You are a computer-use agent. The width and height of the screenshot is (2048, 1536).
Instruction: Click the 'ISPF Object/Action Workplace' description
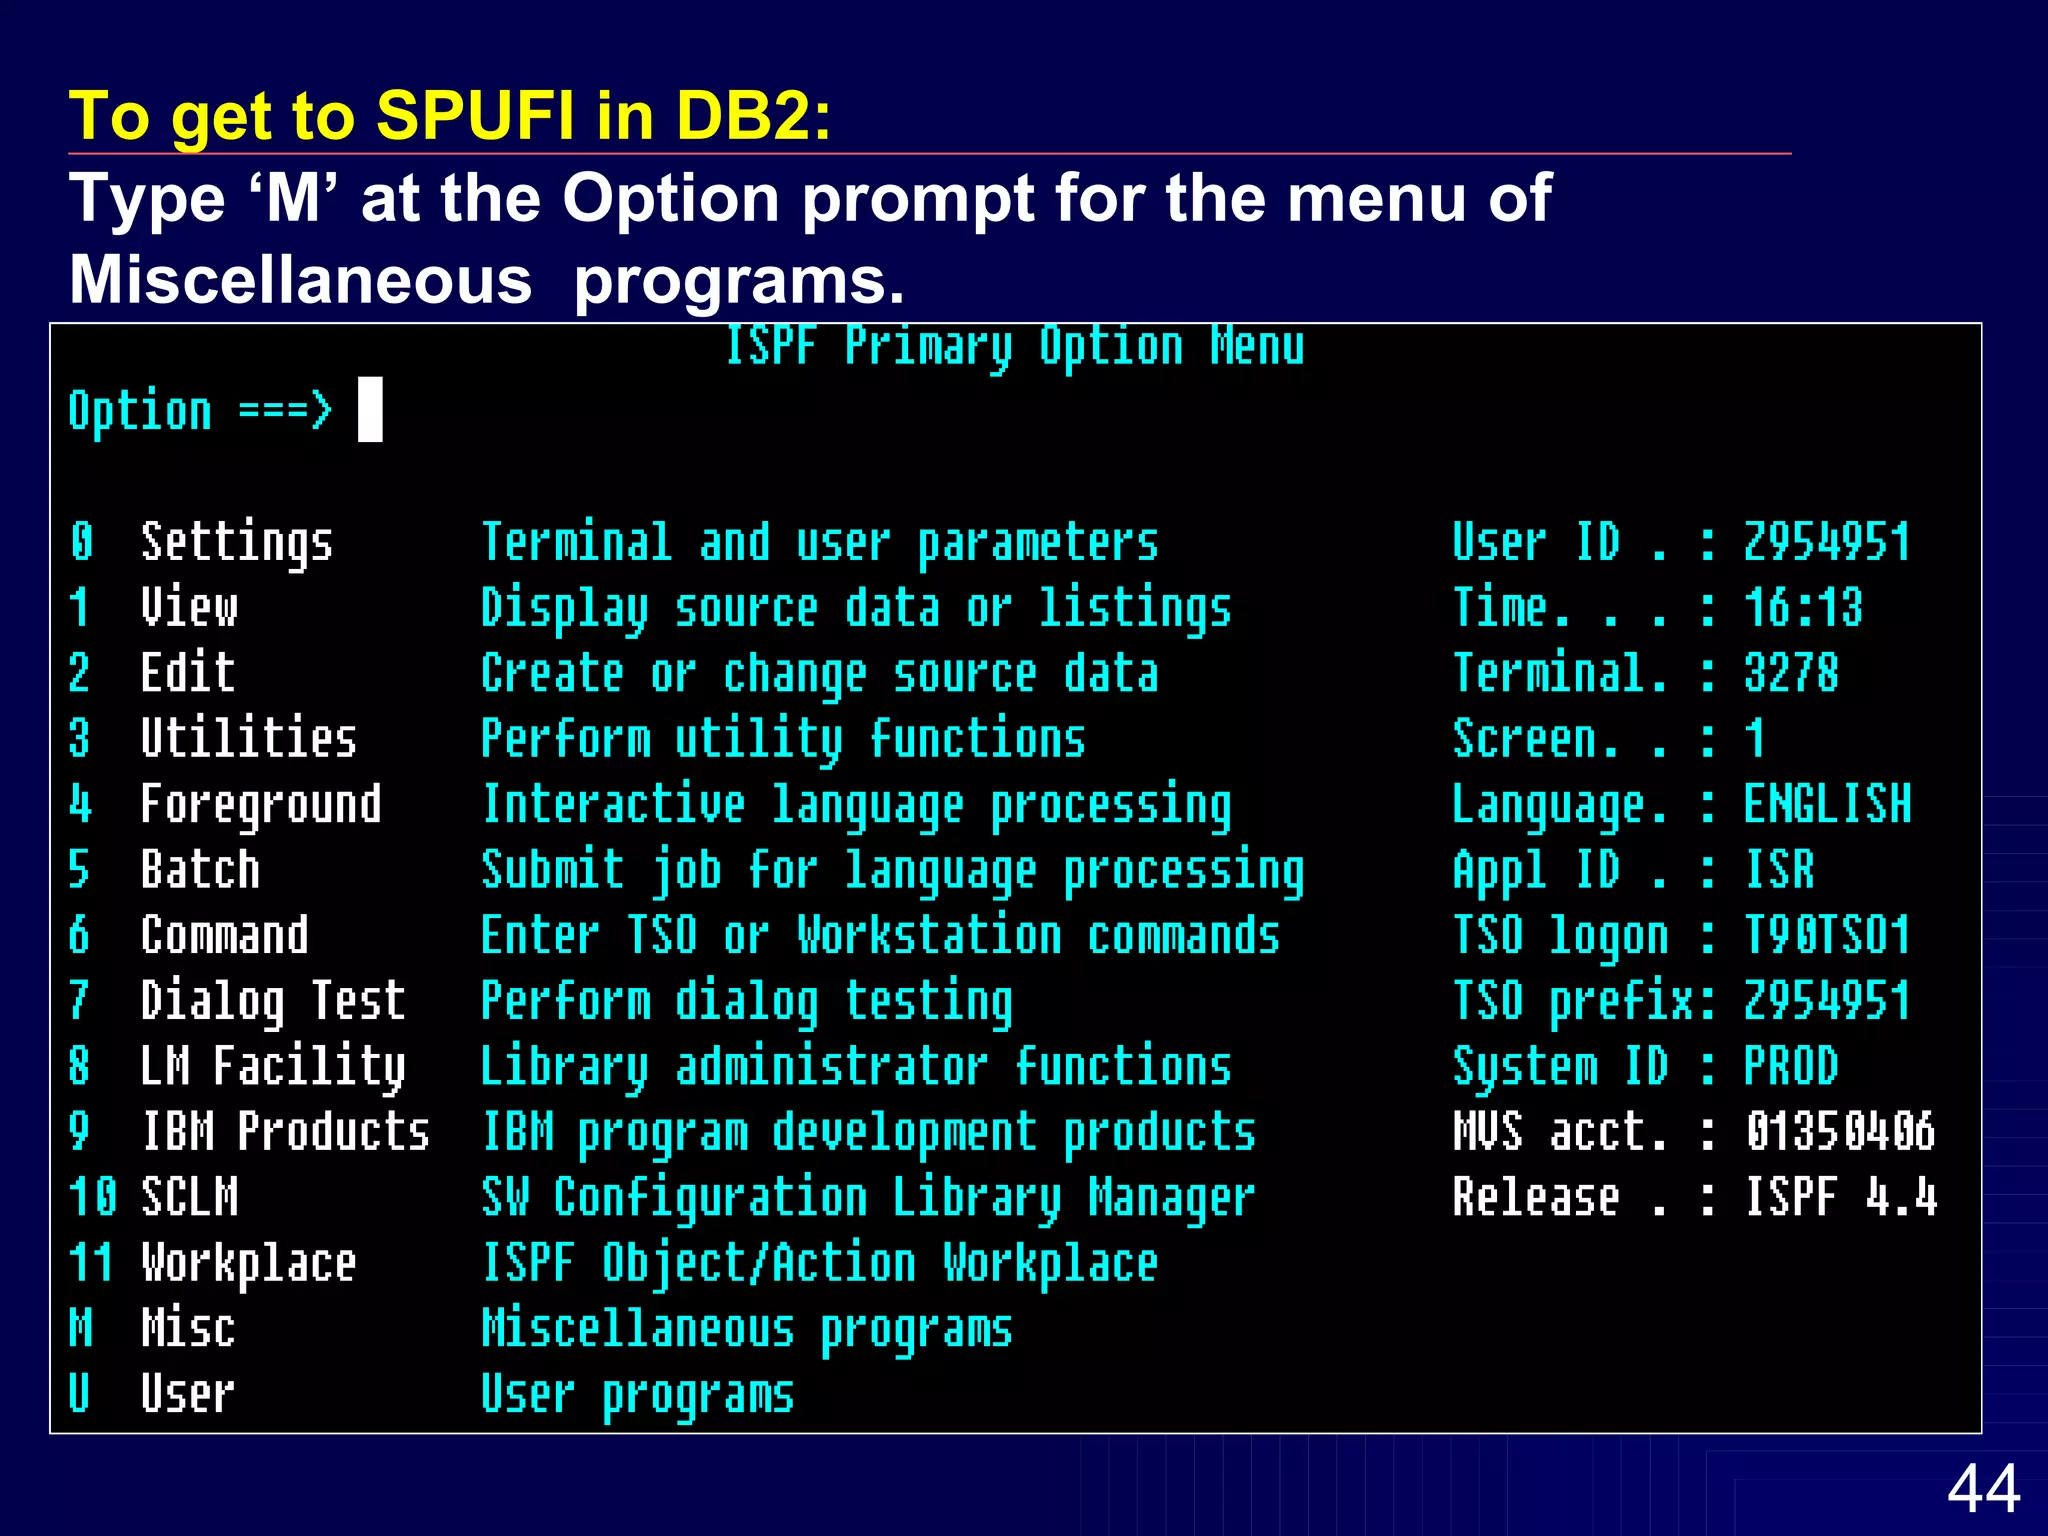pos(819,1264)
